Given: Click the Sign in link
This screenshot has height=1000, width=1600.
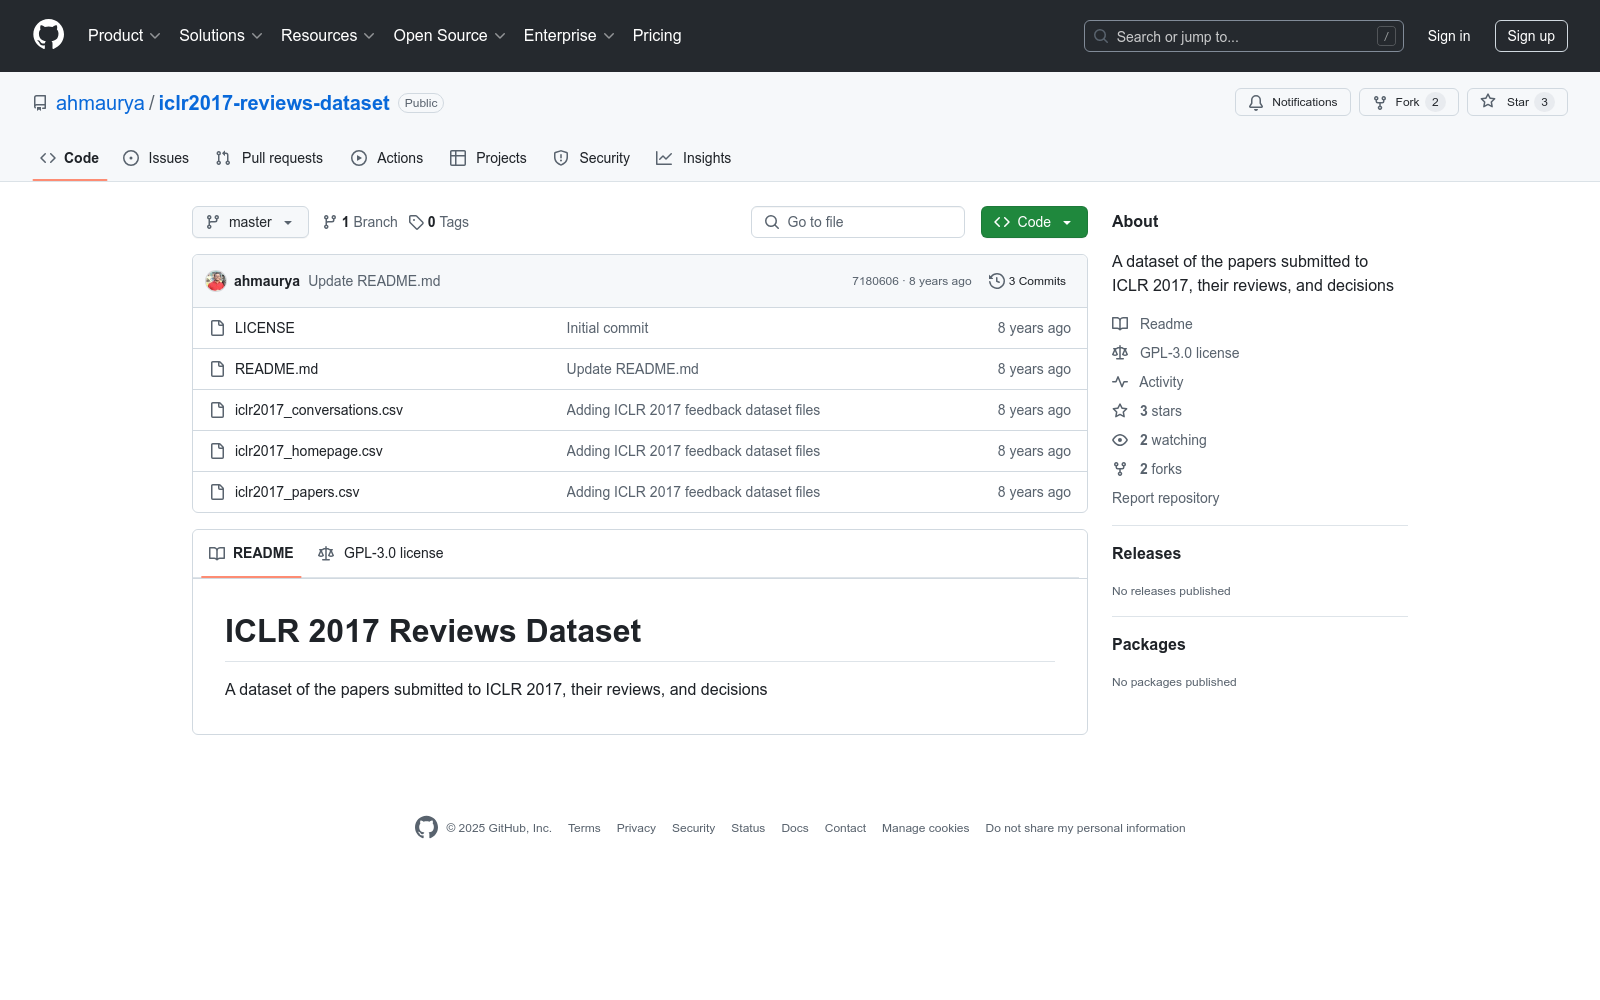Looking at the screenshot, I should tap(1449, 36).
